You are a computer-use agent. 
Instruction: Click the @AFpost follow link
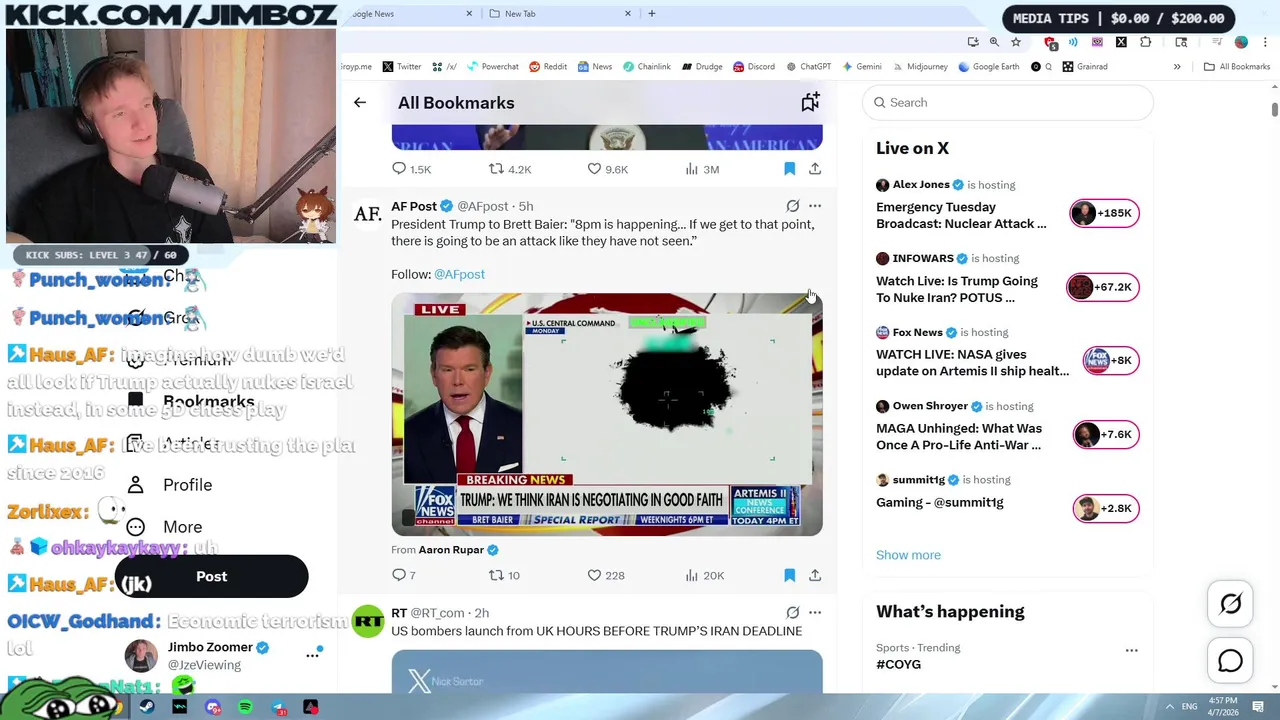[459, 274]
